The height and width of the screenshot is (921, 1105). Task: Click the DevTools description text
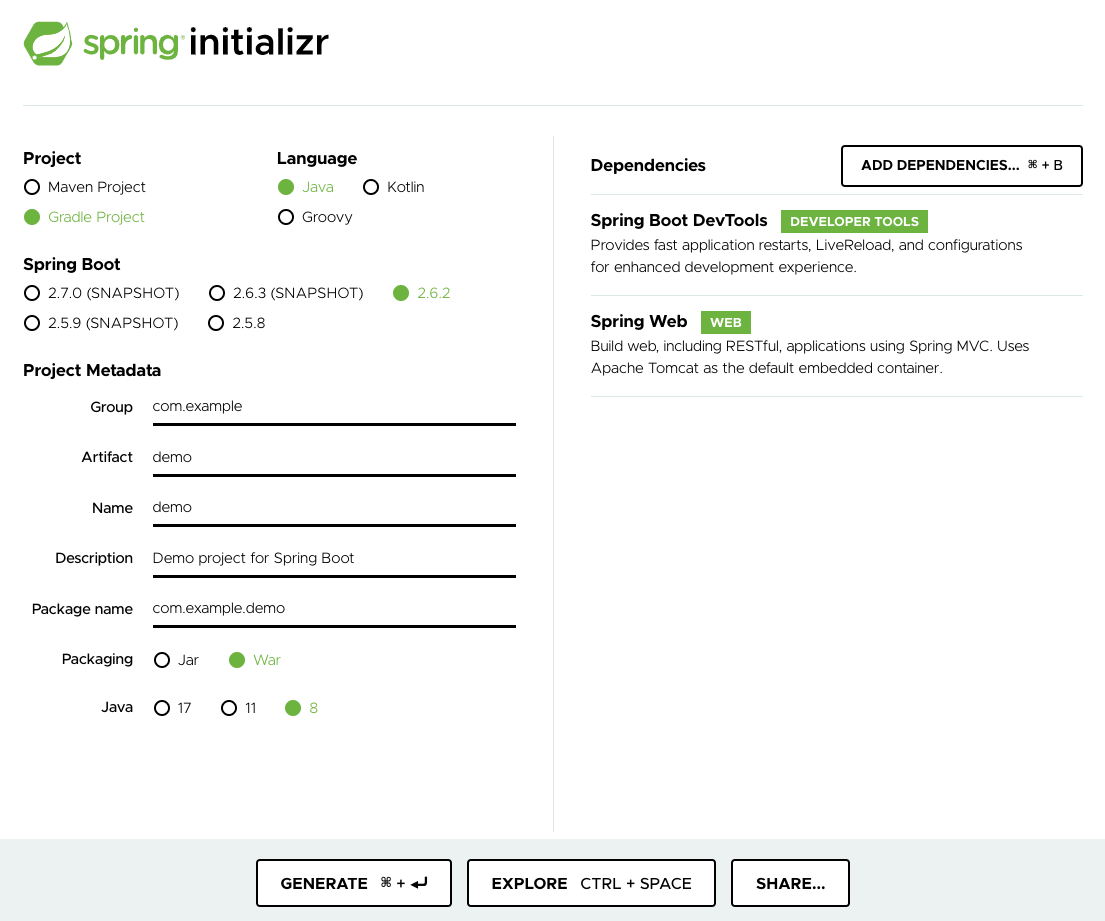[806, 256]
